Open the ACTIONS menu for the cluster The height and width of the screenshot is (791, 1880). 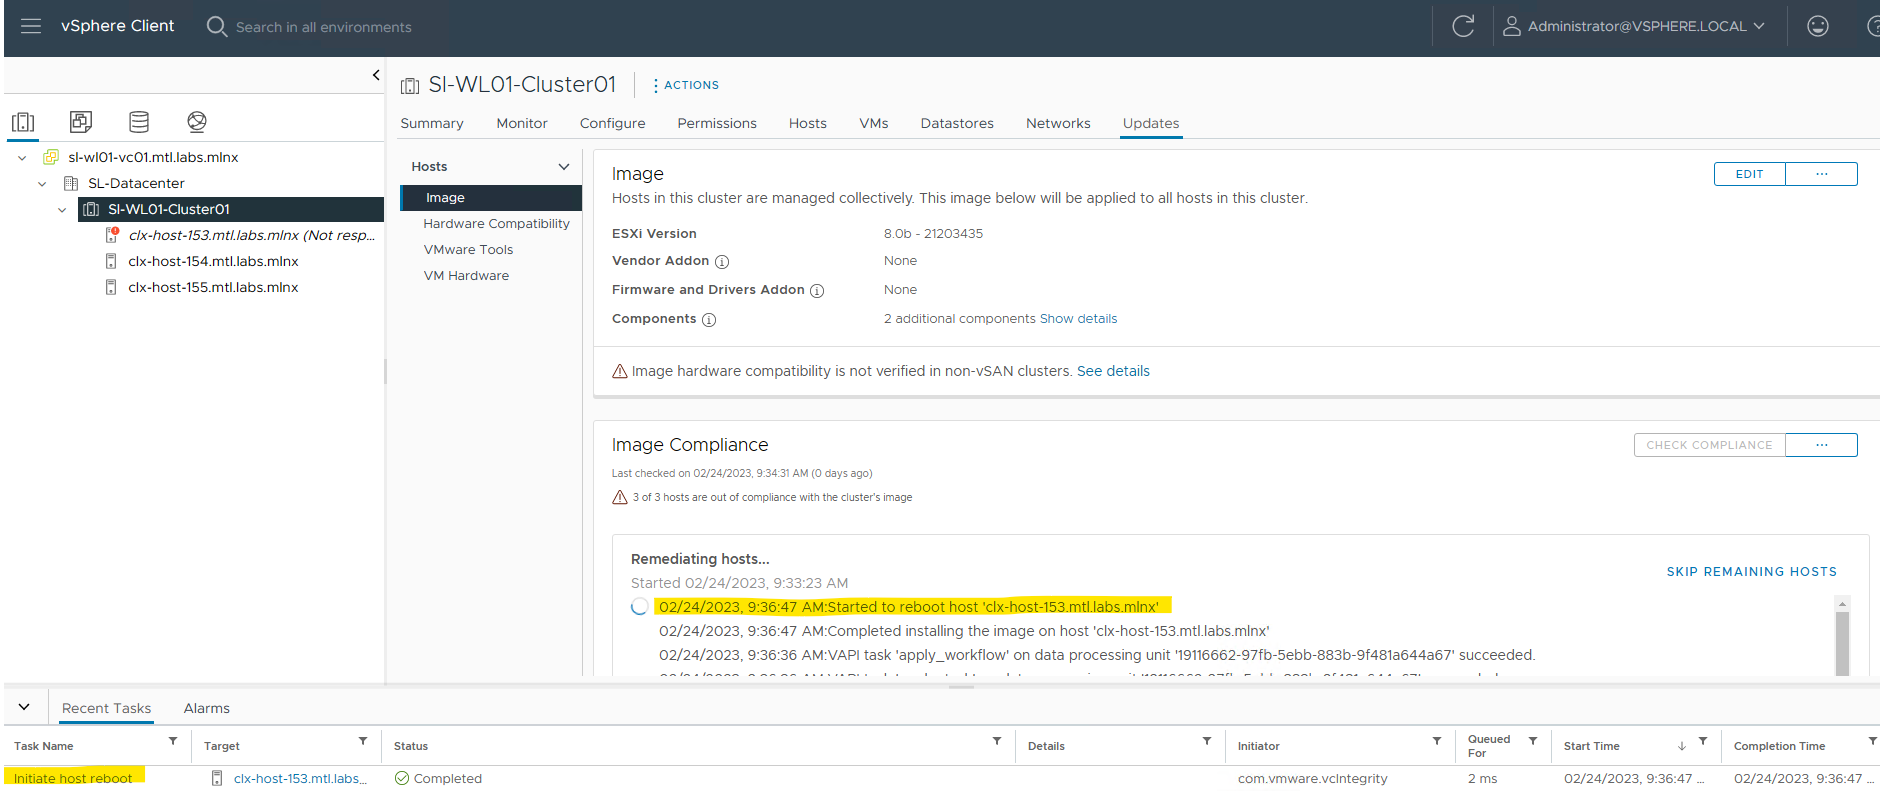pos(686,85)
